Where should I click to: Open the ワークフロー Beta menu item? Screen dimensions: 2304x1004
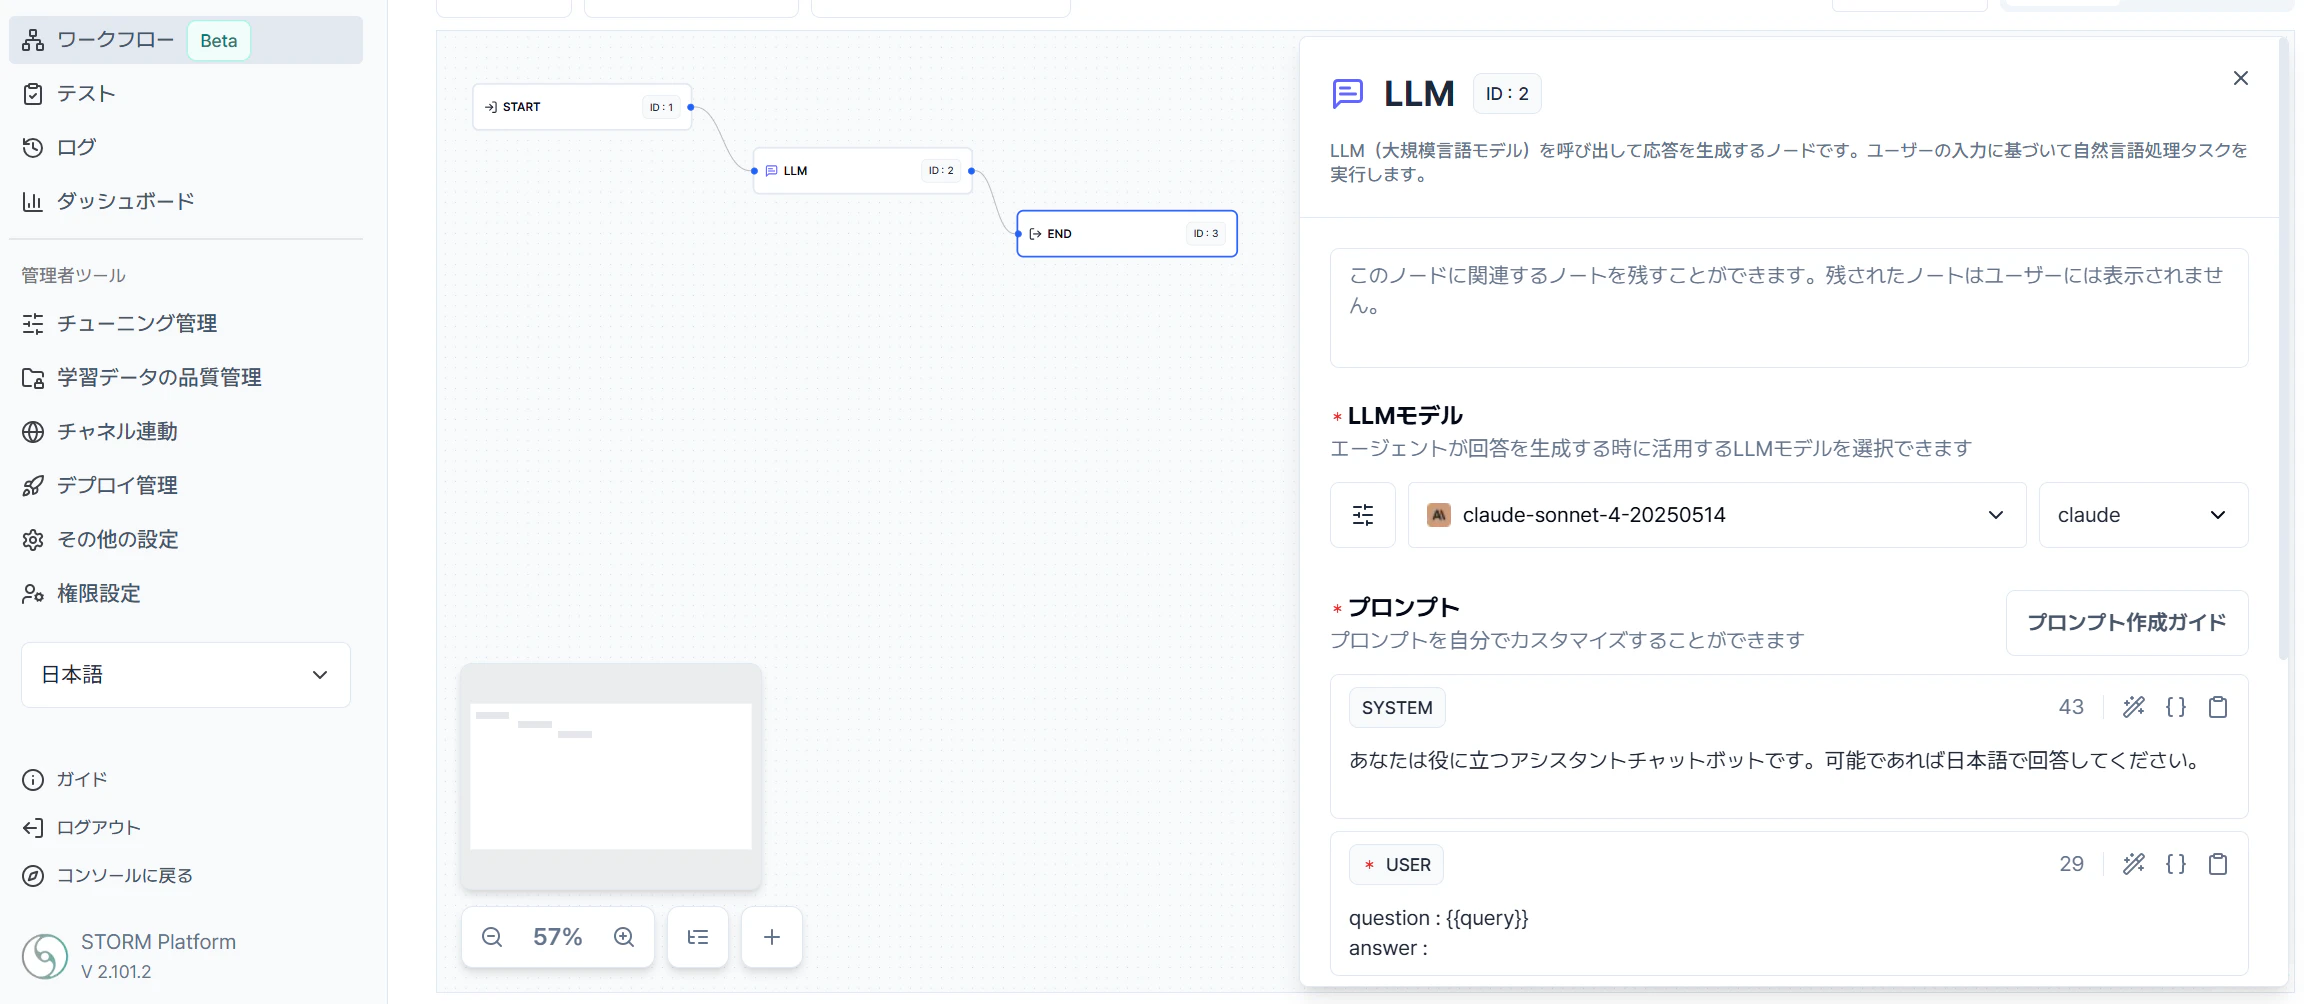pyautogui.click(x=186, y=40)
